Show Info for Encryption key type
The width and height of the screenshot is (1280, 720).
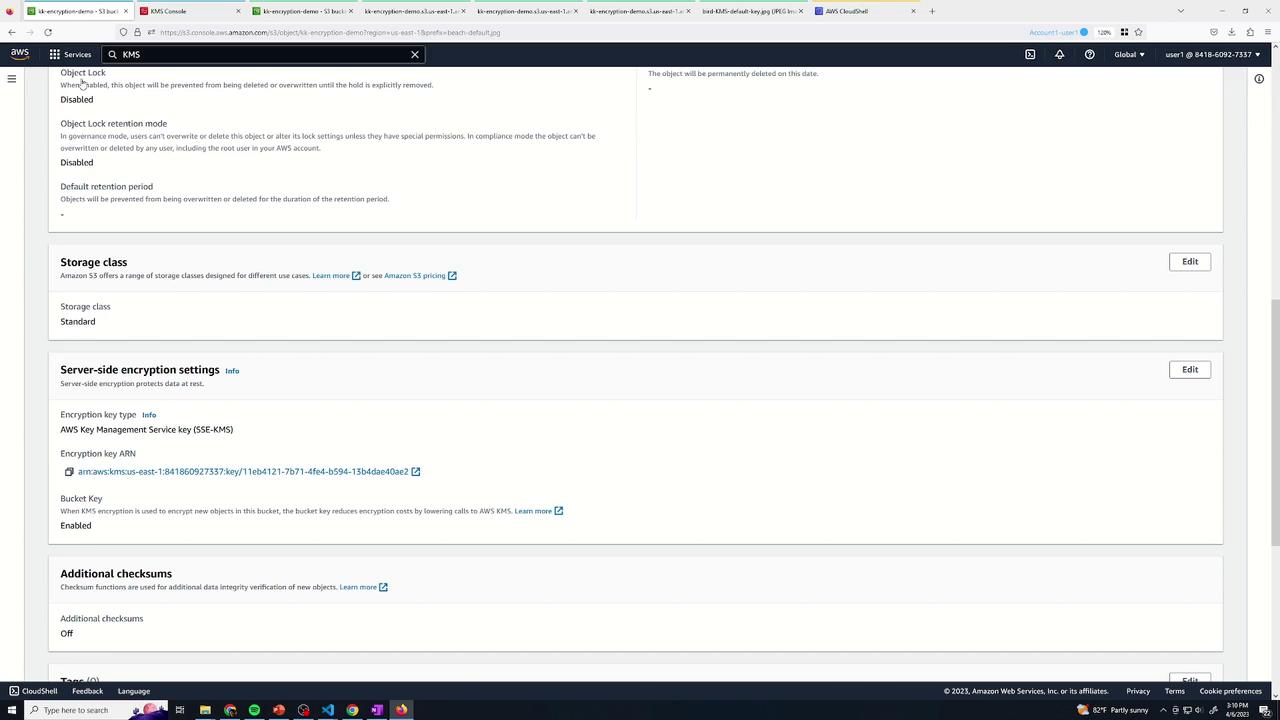pos(149,415)
